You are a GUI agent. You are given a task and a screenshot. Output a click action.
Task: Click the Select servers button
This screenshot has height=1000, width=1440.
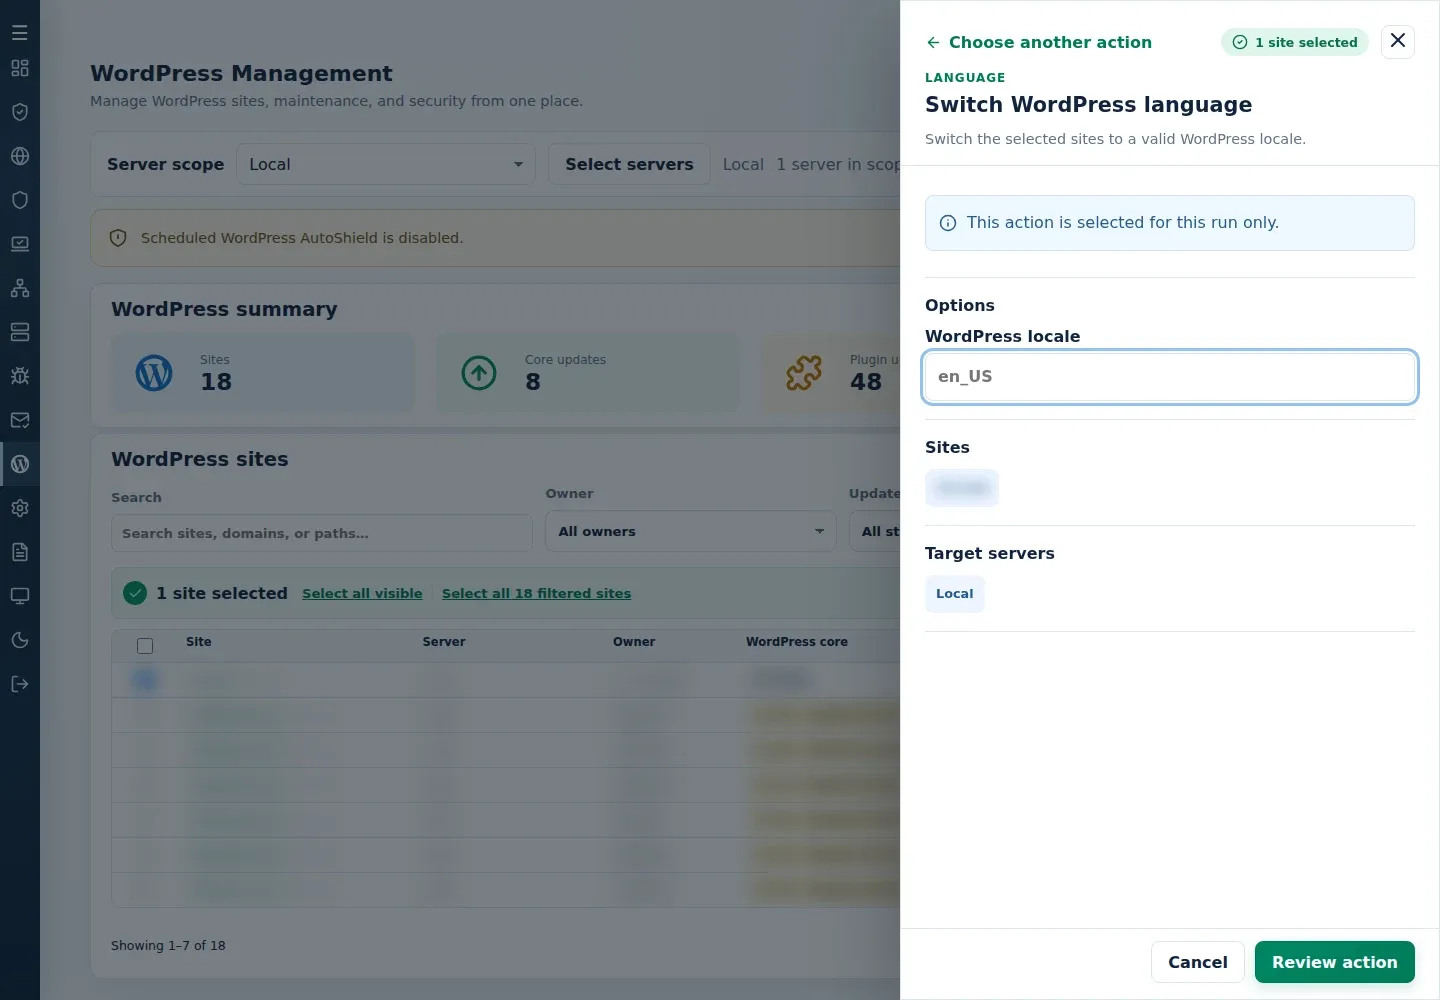pos(629,164)
